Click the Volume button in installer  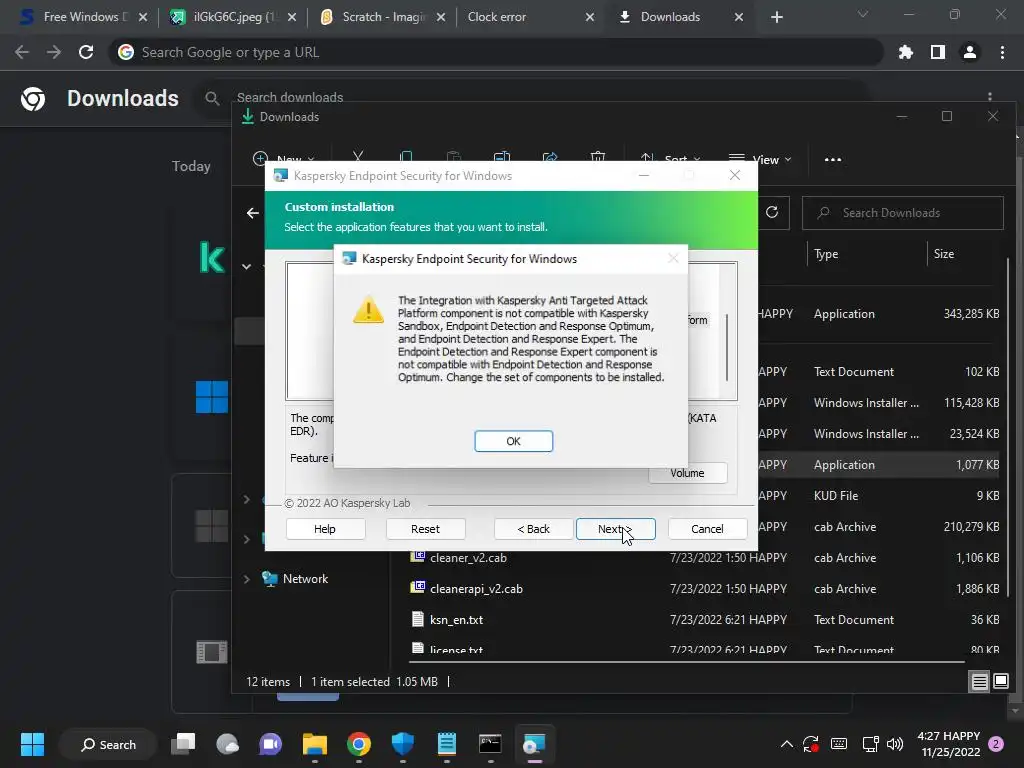point(687,473)
